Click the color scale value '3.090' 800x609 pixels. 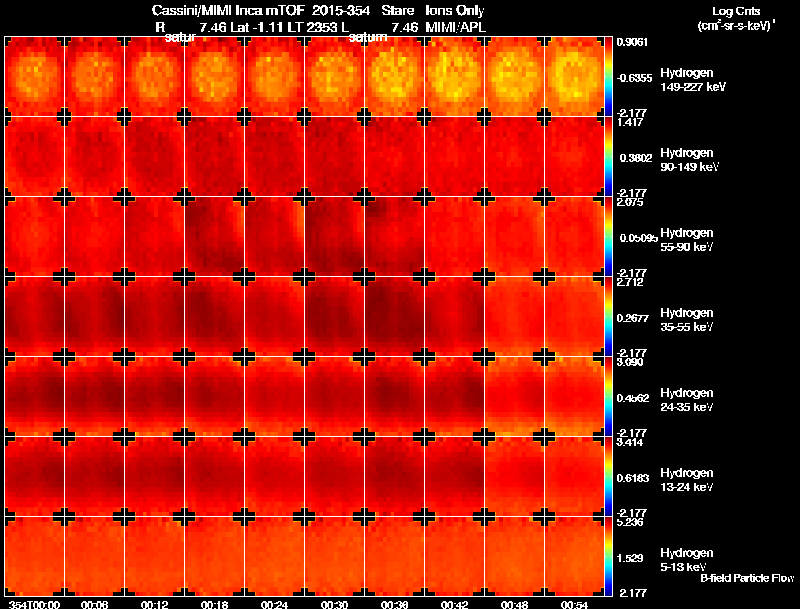coord(631,362)
